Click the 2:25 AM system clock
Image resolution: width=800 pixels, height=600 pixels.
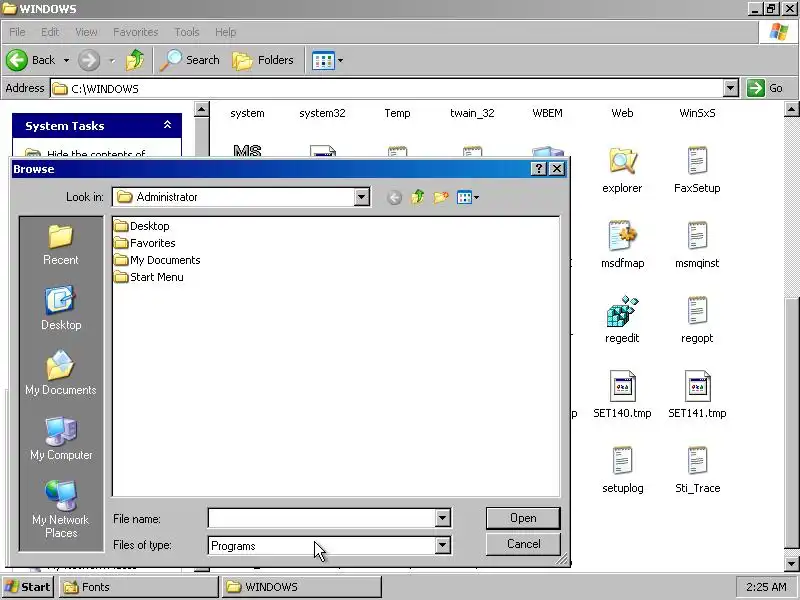[766, 587]
